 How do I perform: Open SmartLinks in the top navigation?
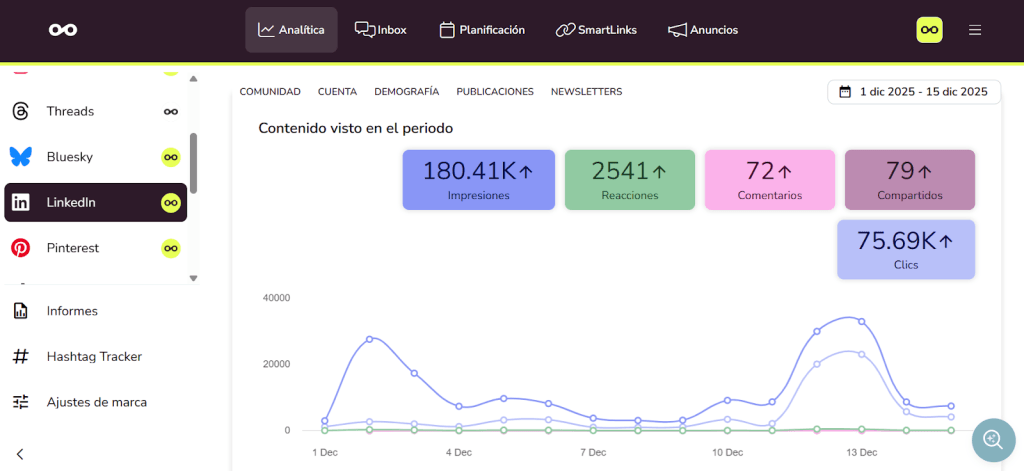click(x=596, y=30)
